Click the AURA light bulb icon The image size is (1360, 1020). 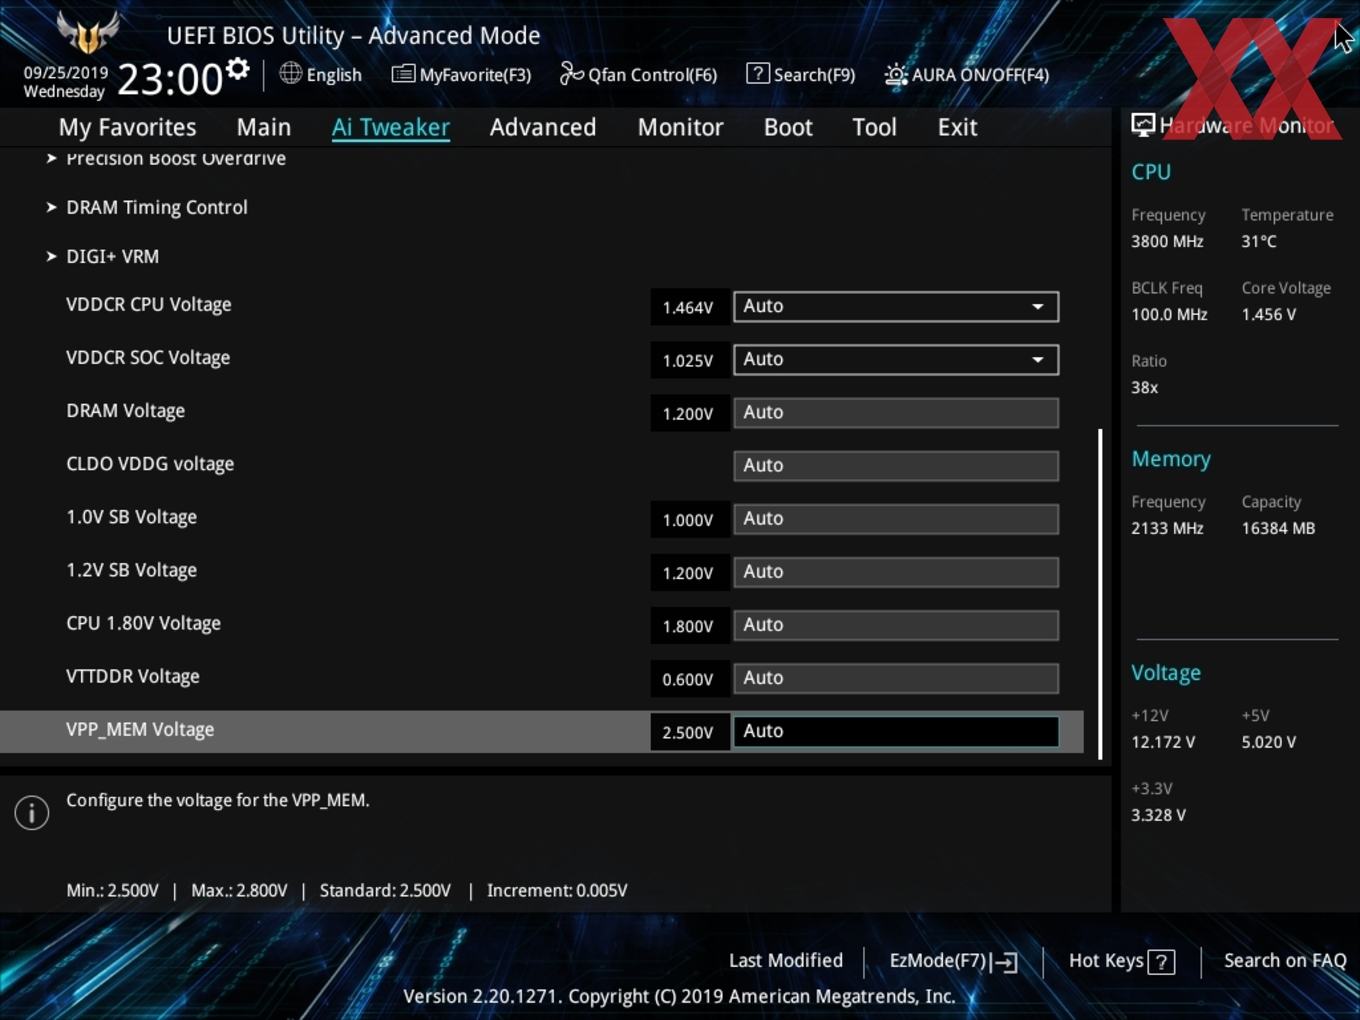[x=896, y=75]
